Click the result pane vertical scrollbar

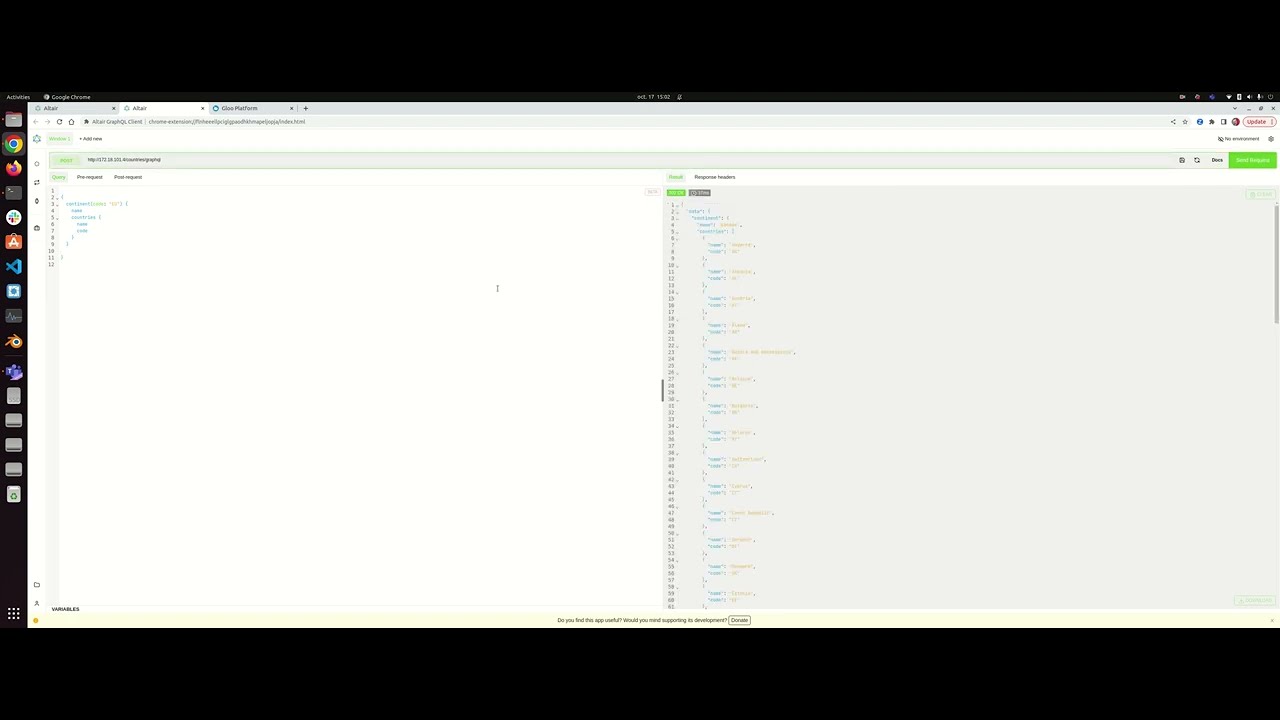1276,264
